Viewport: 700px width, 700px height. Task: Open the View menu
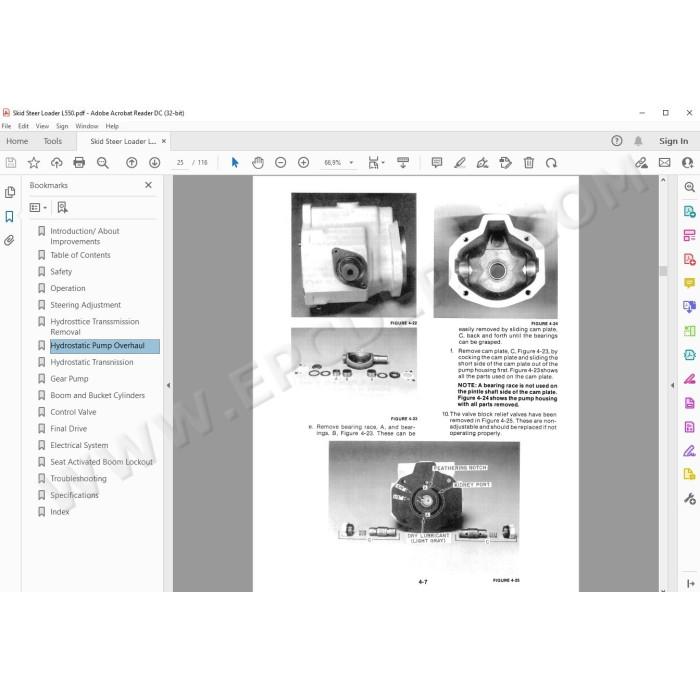[42, 126]
